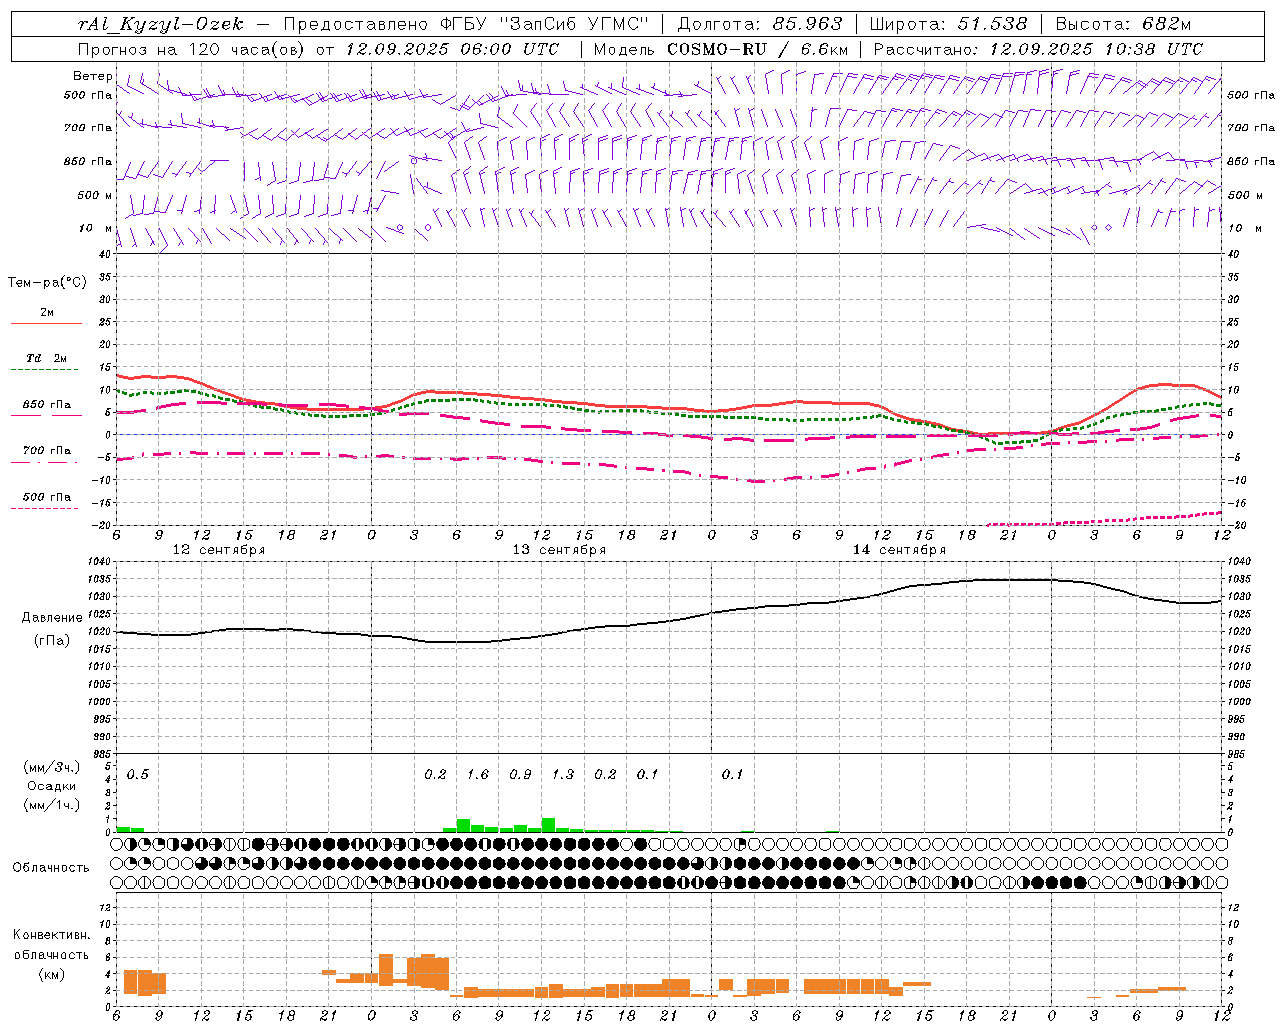Click the 'Тем-ра(°C)' temperature label
The image size is (1280, 1024).
(x=47, y=283)
